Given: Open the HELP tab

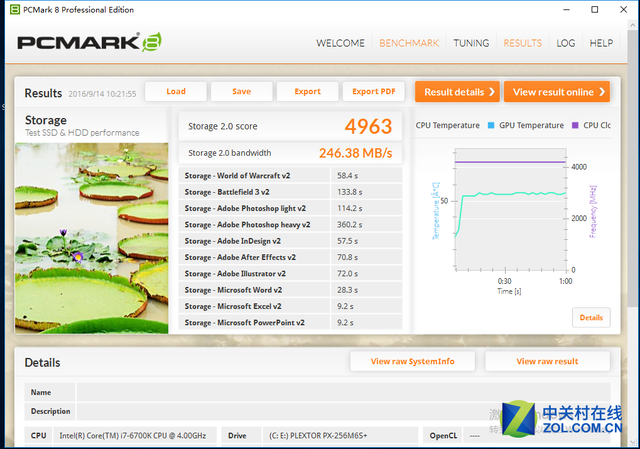Looking at the screenshot, I should [x=601, y=43].
